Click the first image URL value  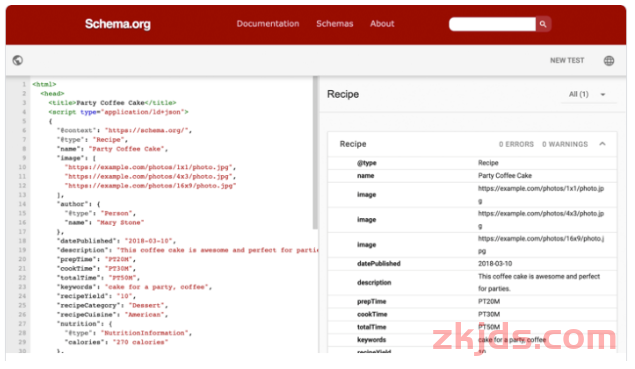pyautogui.click(x=541, y=195)
